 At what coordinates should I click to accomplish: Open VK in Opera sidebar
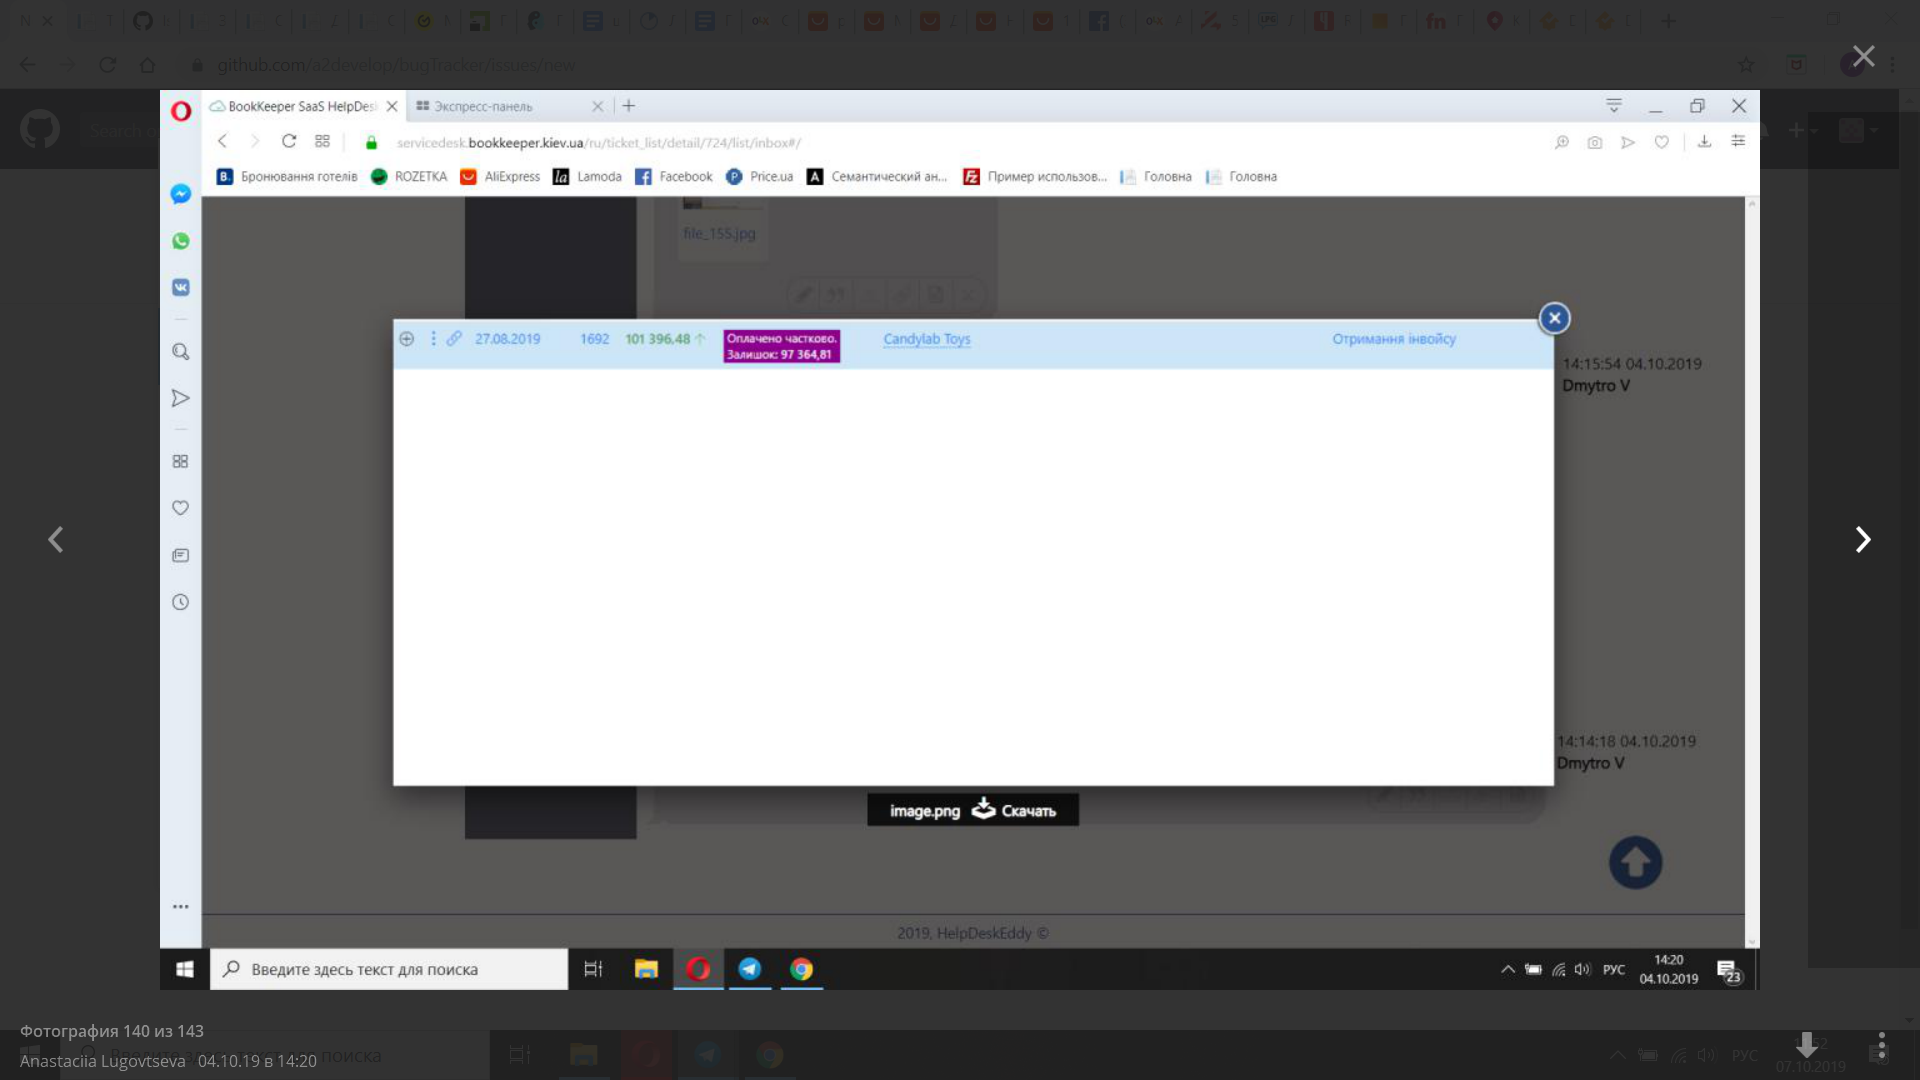180,288
